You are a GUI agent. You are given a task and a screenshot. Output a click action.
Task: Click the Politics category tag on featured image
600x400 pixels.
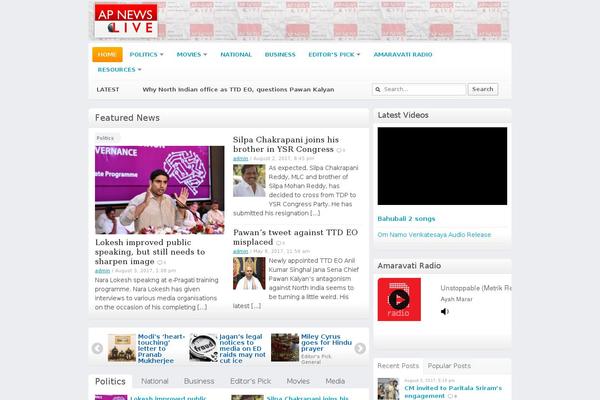(x=105, y=138)
